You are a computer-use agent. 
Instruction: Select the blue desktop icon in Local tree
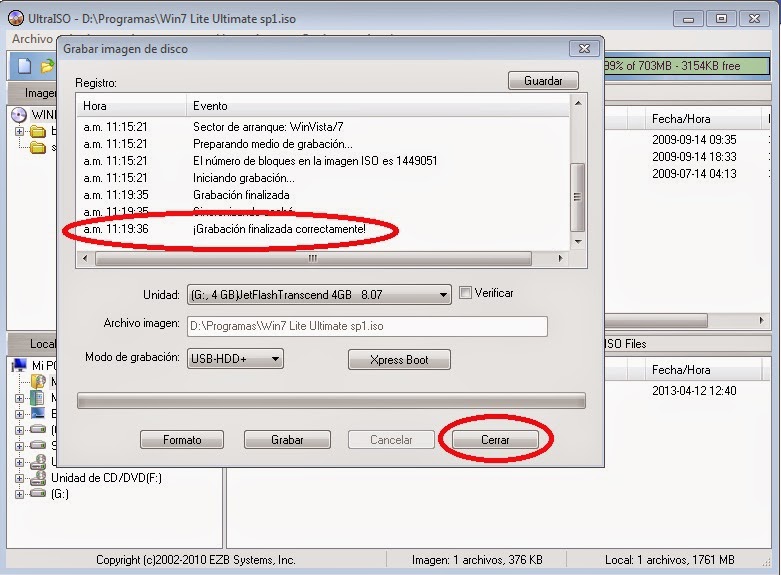pos(38,414)
